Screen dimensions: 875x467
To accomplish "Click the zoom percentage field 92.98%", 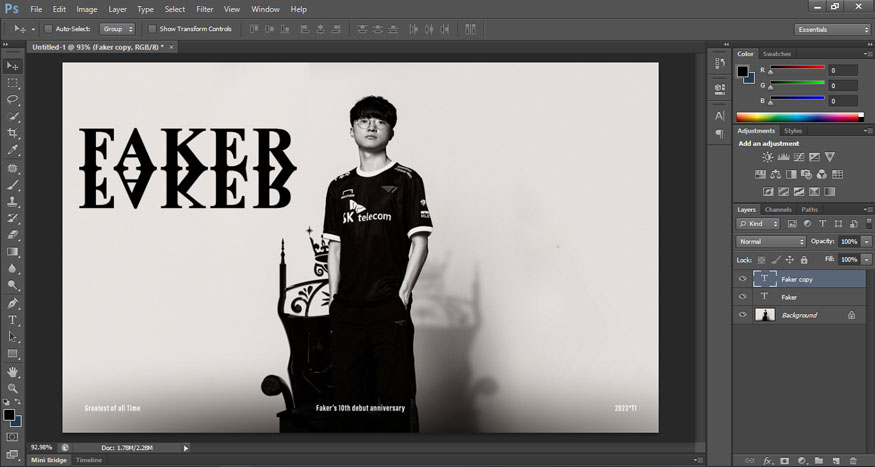I will [41, 447].
